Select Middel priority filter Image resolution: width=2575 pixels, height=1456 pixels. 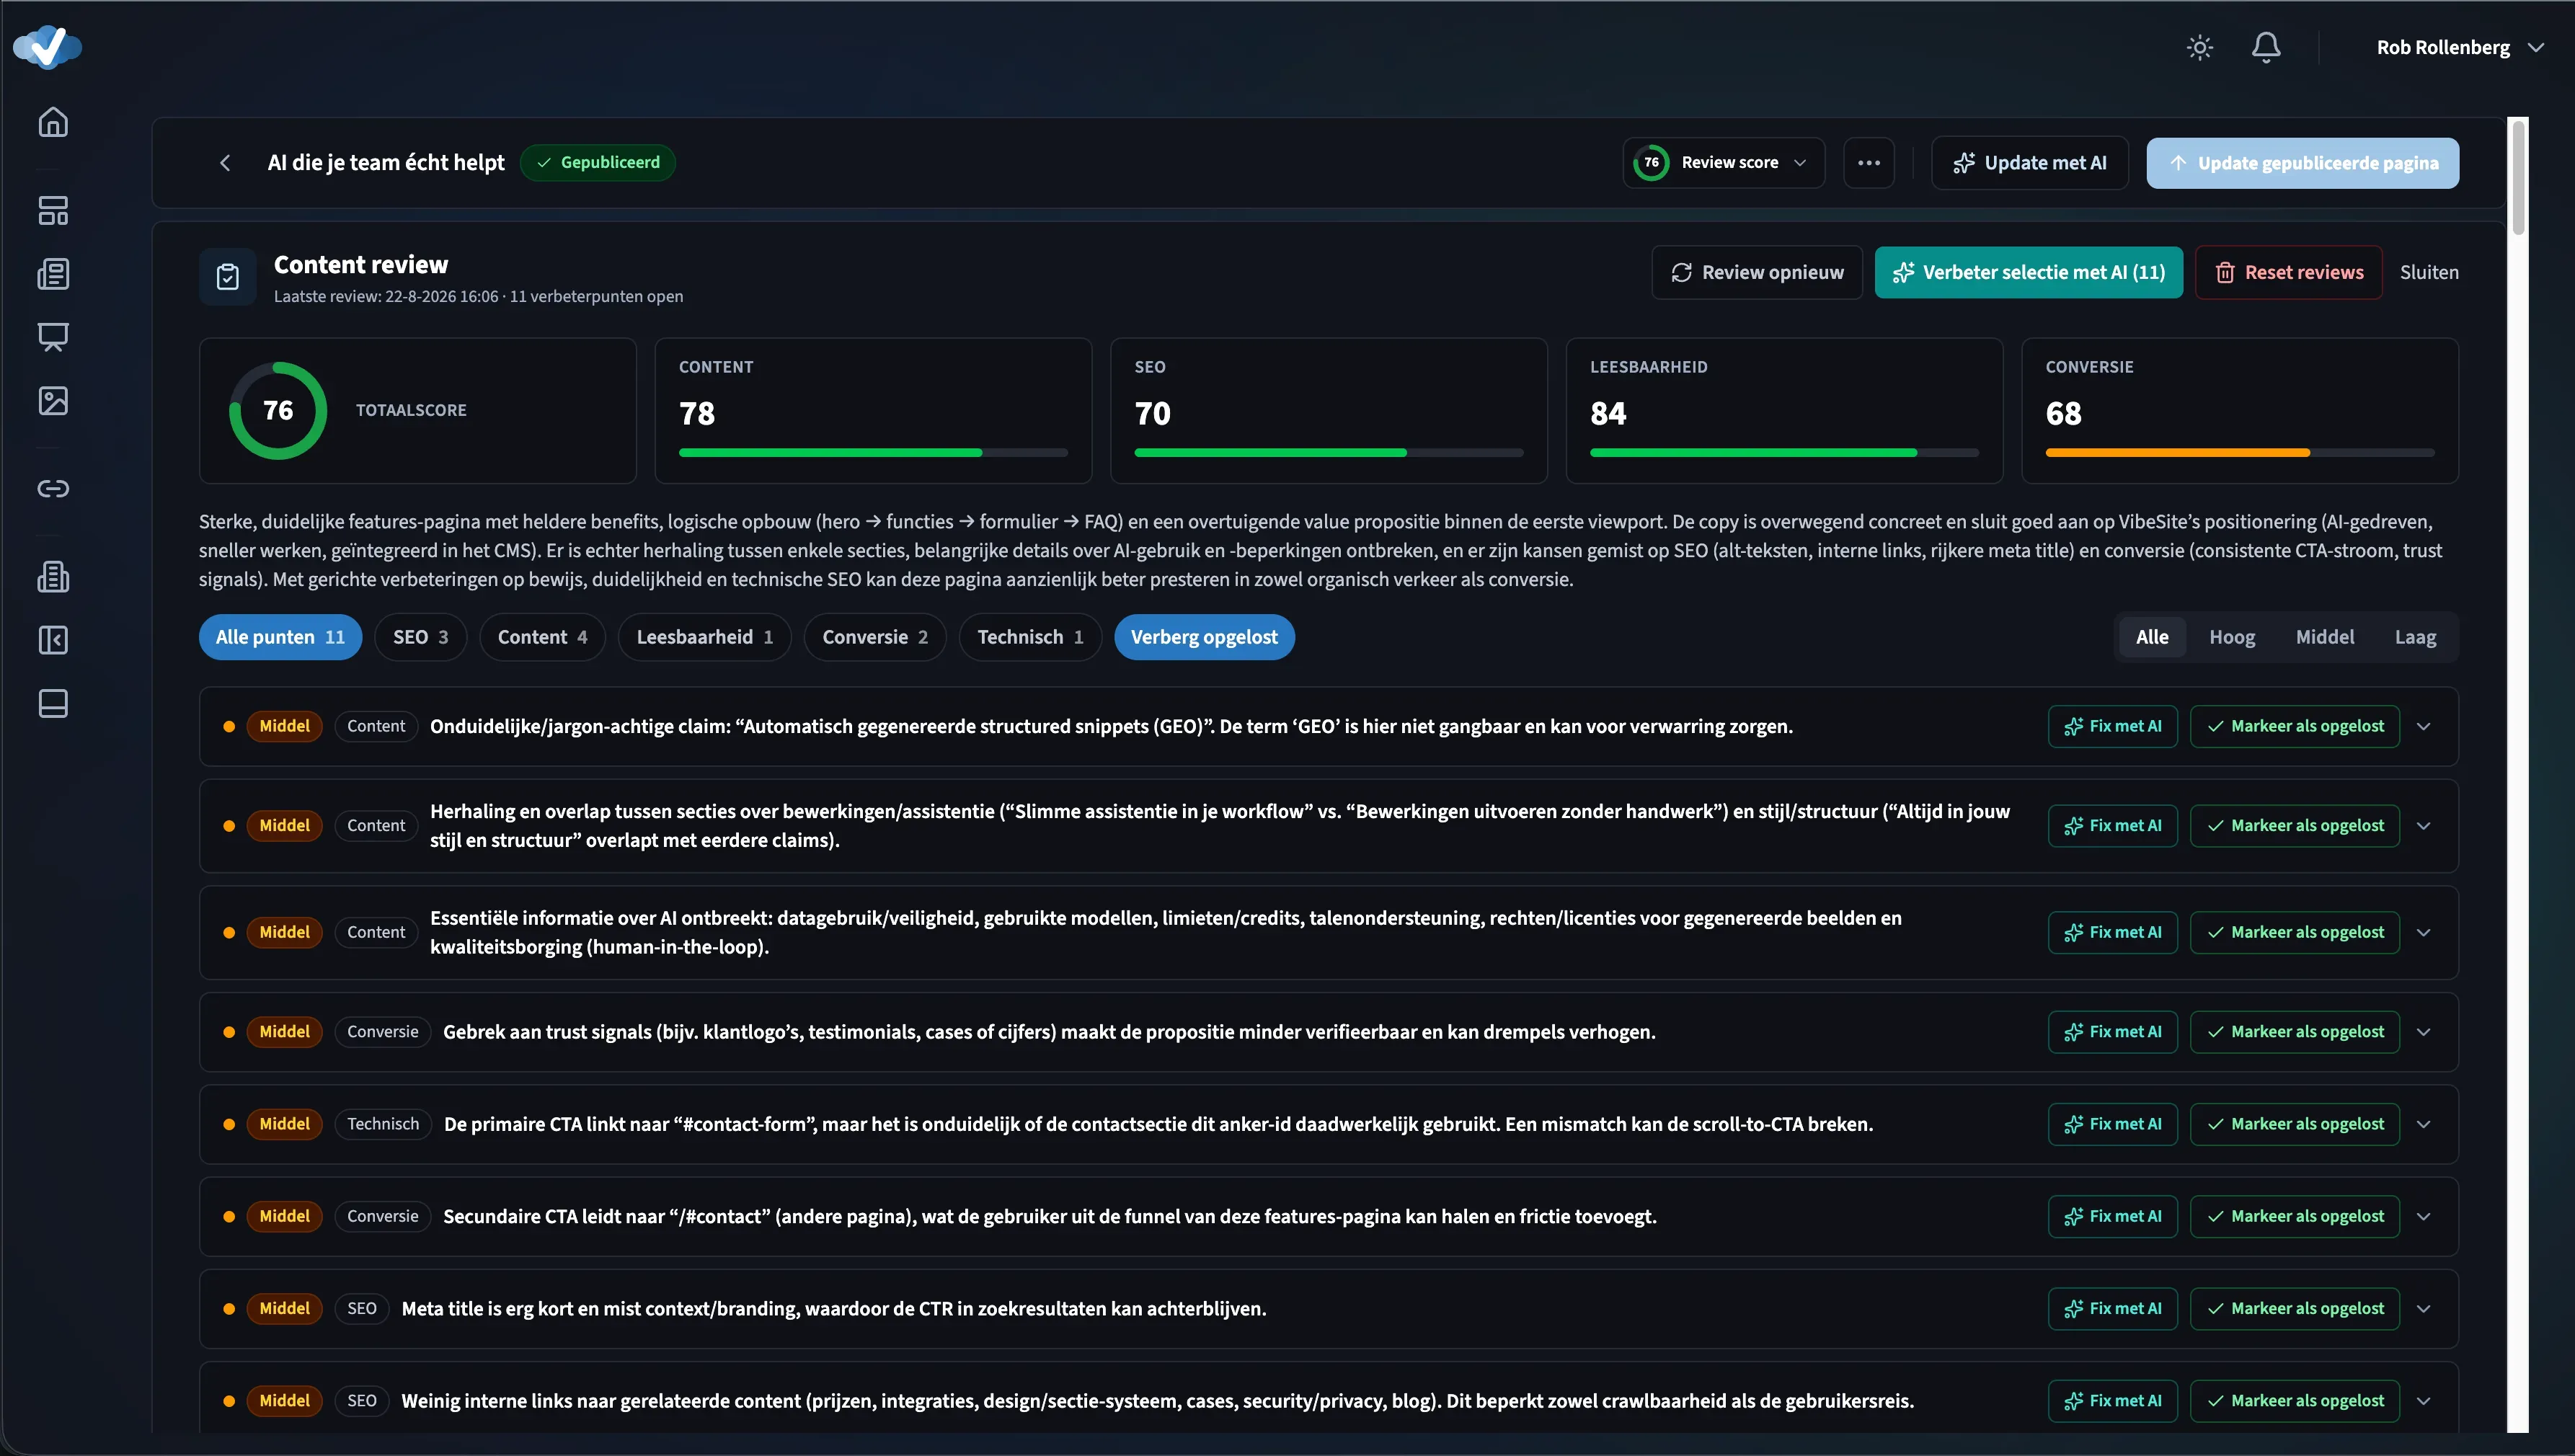tap(2324, 637)
